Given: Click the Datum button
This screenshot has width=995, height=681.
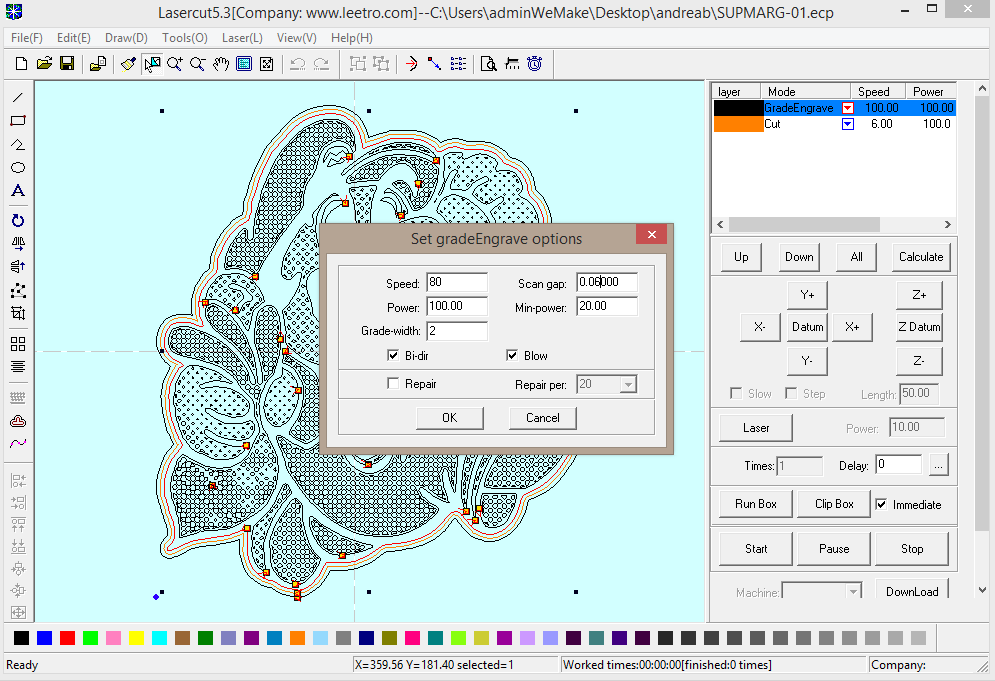Looking at the screenshot, I should pyautogui.click(x=807, y=327).
